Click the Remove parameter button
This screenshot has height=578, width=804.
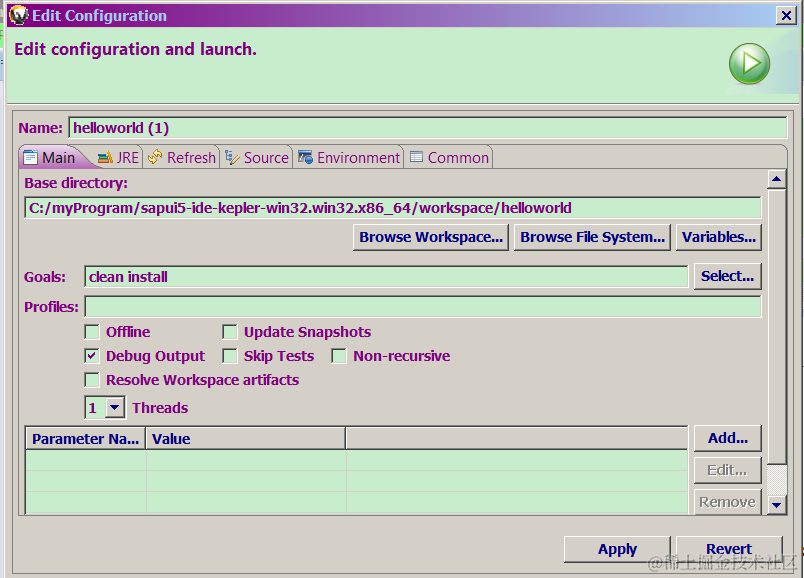click(727, 502)
